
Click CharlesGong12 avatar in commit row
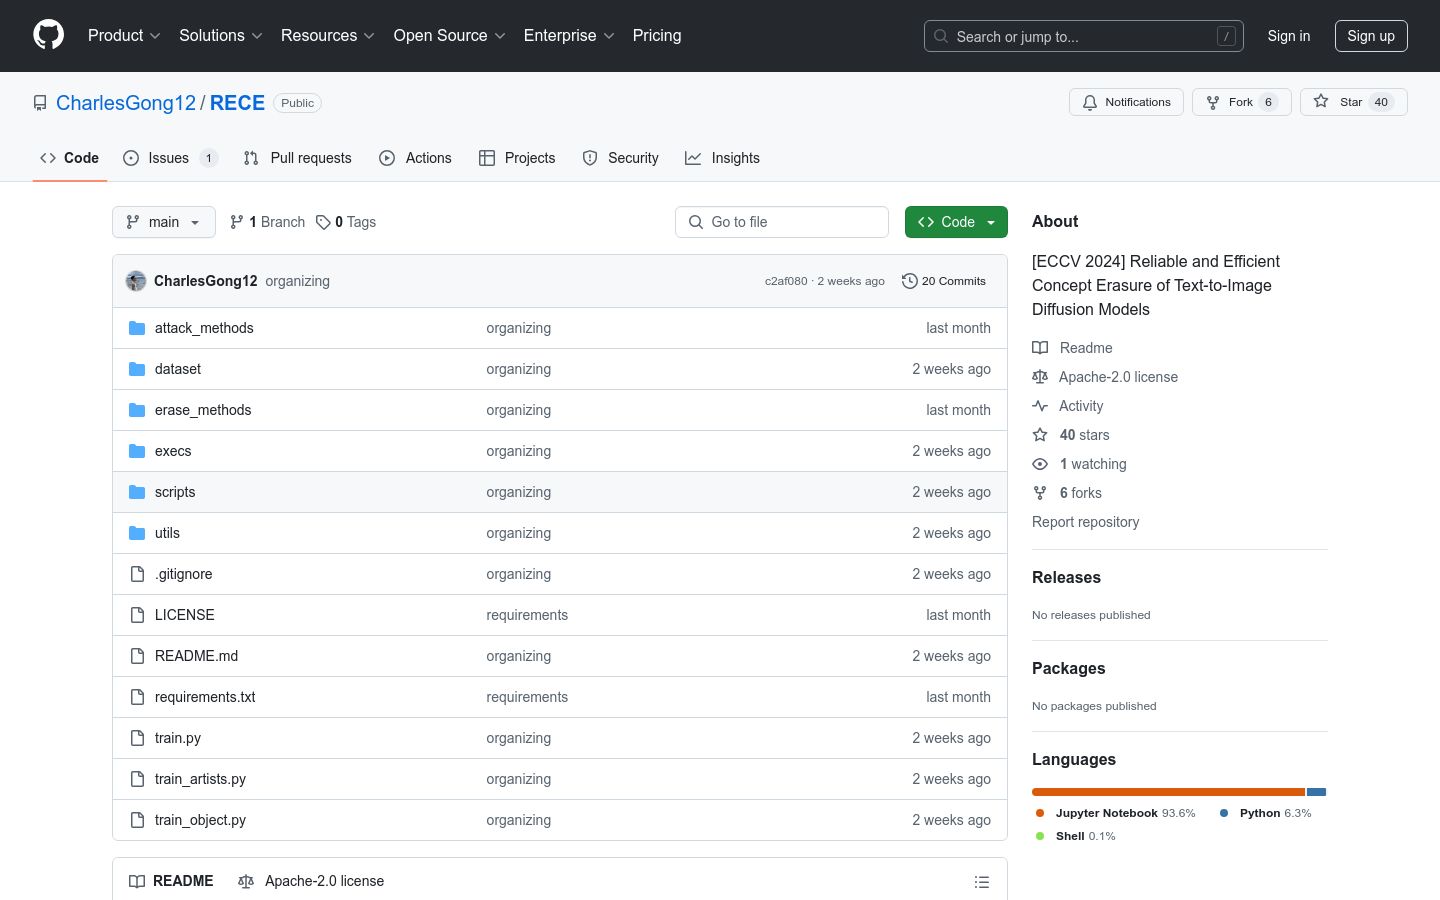pos(136,281)
